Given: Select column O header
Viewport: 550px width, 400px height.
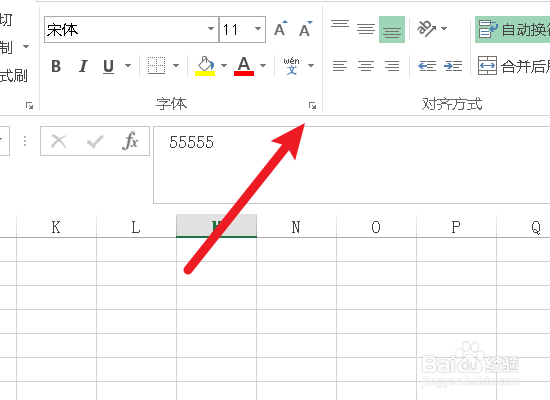Looking at the screenshot, I should 376,227.
